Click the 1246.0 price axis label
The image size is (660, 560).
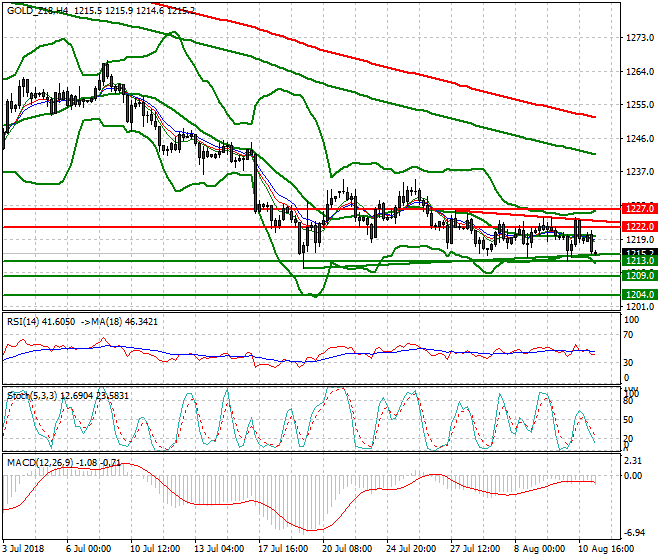click(640, 139)
